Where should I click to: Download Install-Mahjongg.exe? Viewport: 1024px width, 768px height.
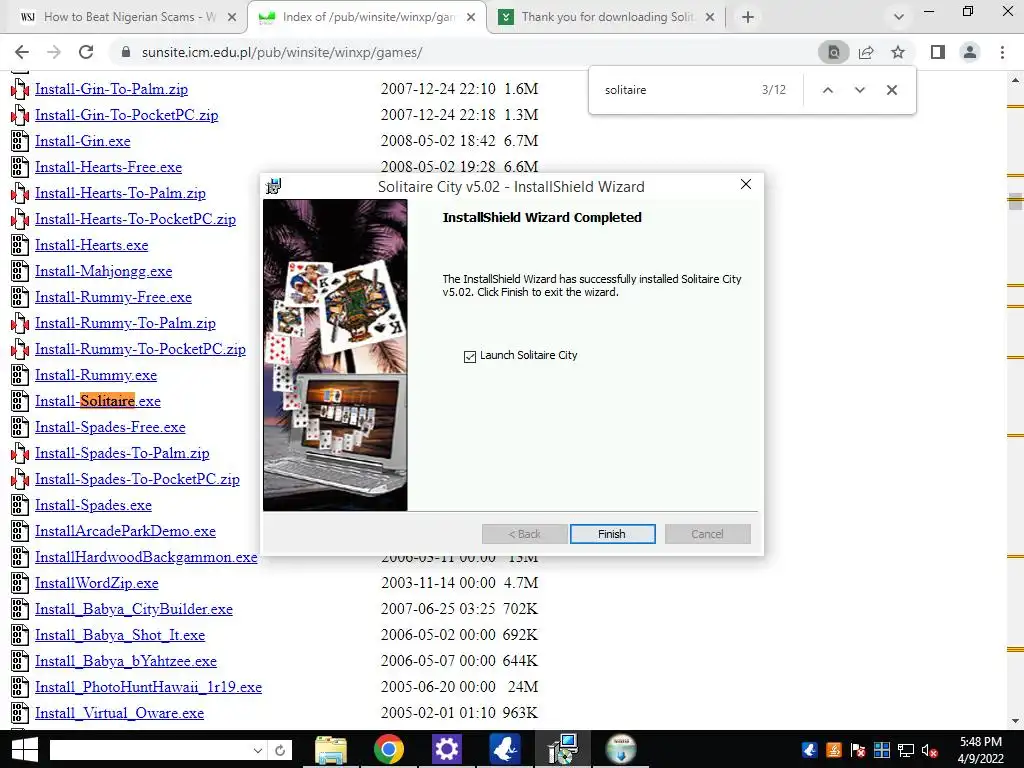104,271
